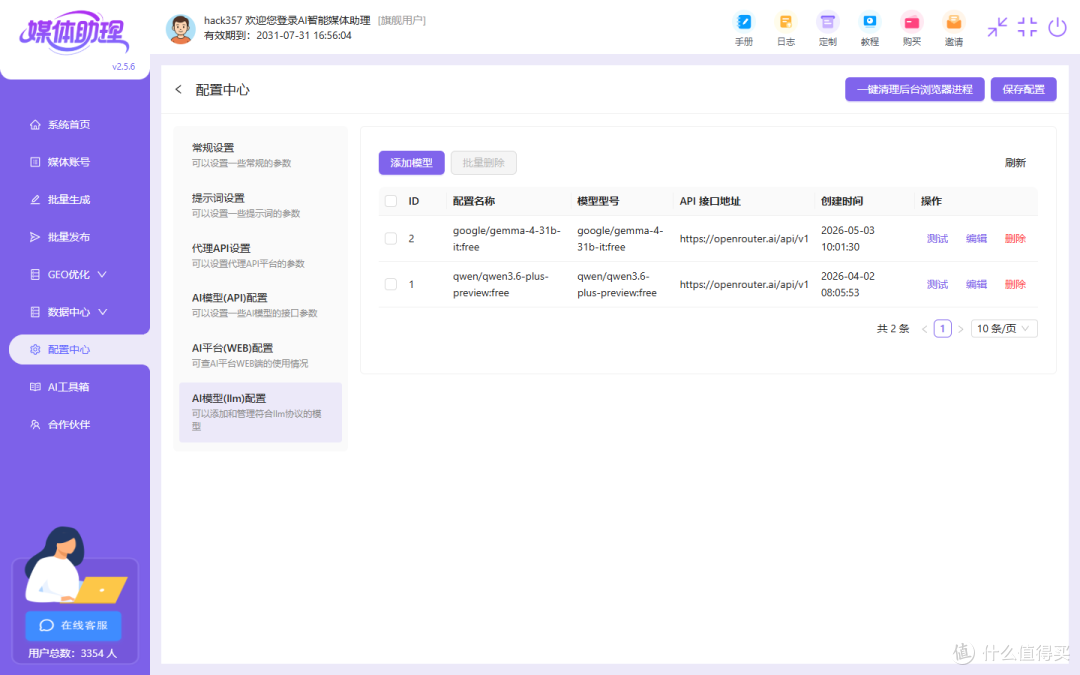Expand the 数据中心 sidebar menu
Image resolution: width=1080 pixels, height=675 pixels.
point(69,312)
